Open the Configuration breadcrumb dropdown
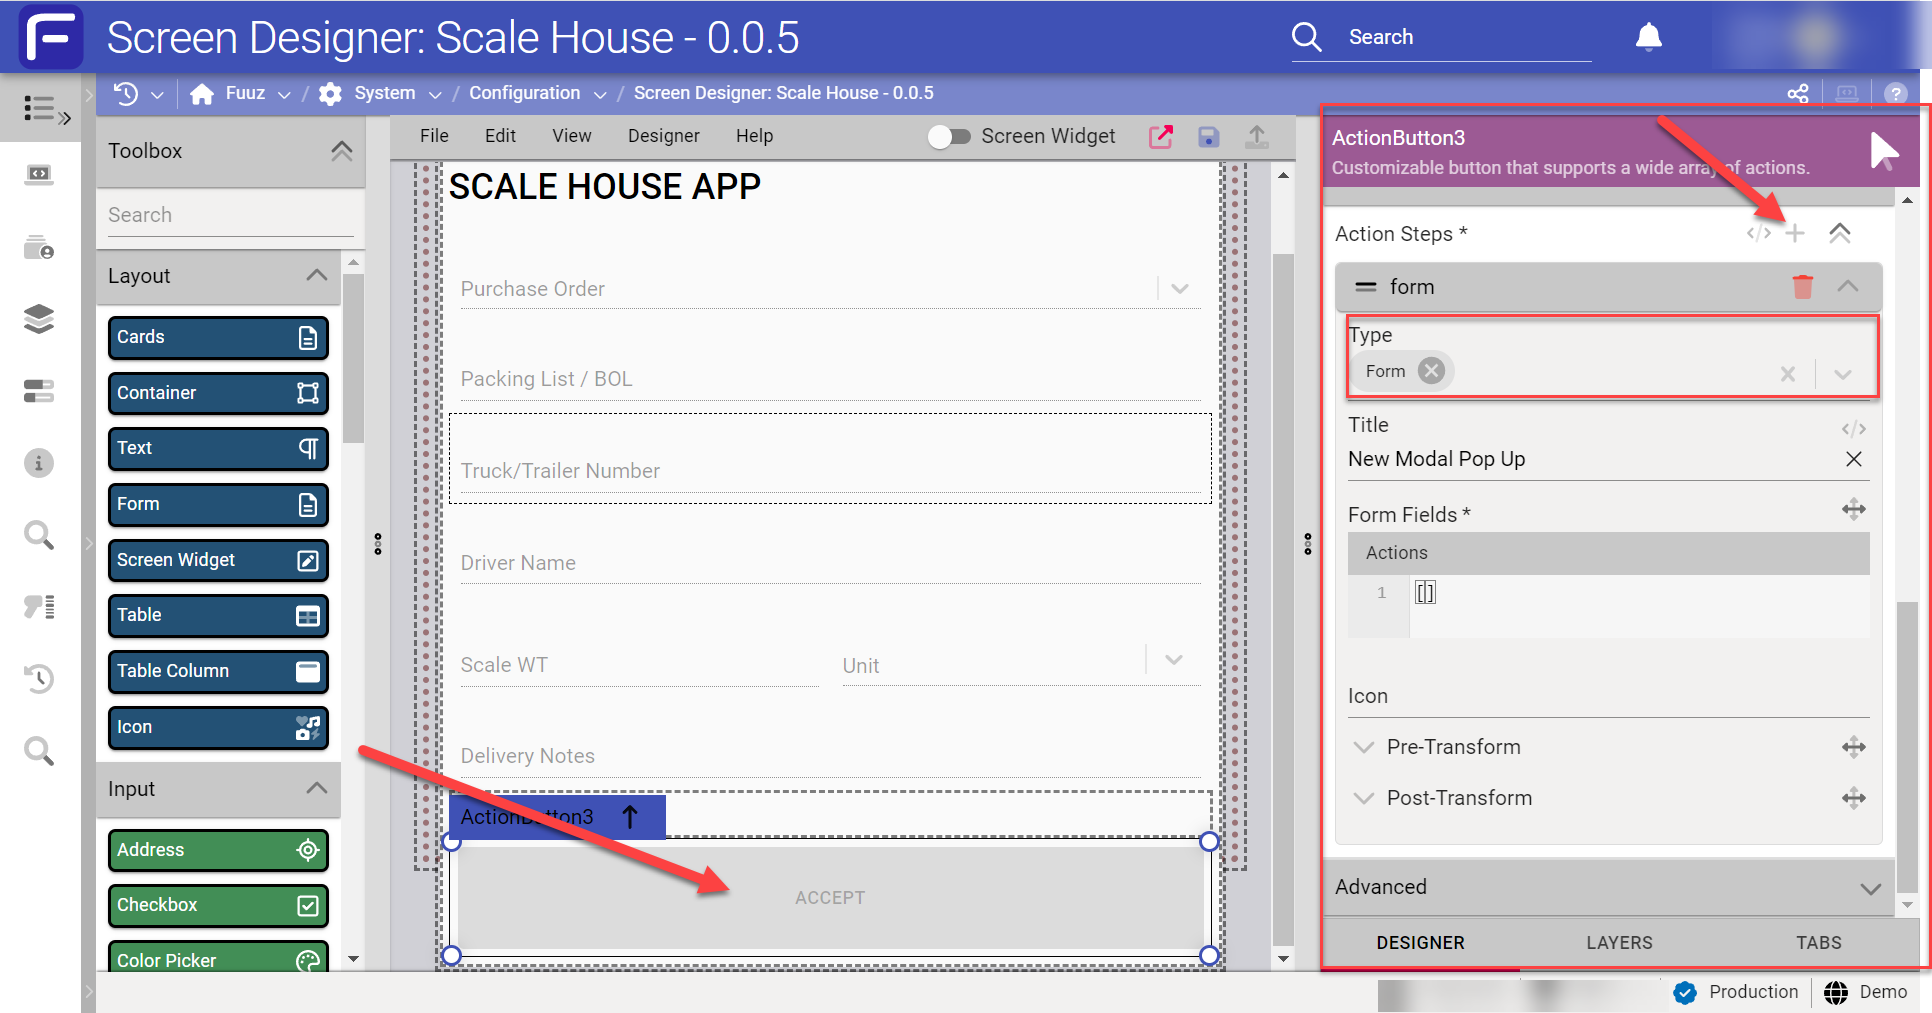 pos(600,94)
